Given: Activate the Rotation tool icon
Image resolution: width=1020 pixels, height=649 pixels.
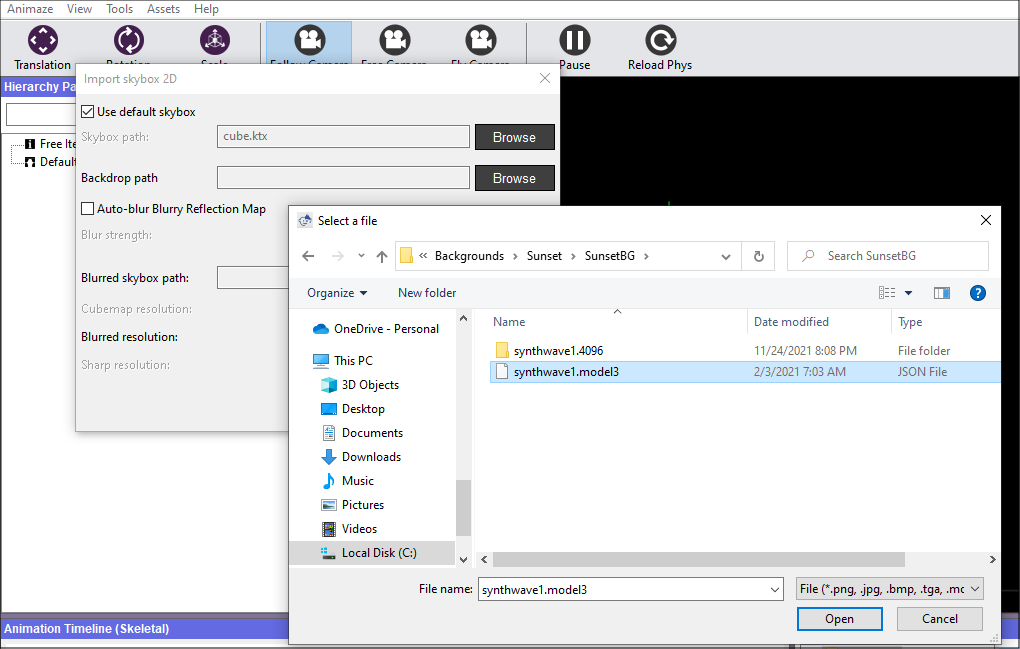Looking at the screenshot, I should coord(128,41).
